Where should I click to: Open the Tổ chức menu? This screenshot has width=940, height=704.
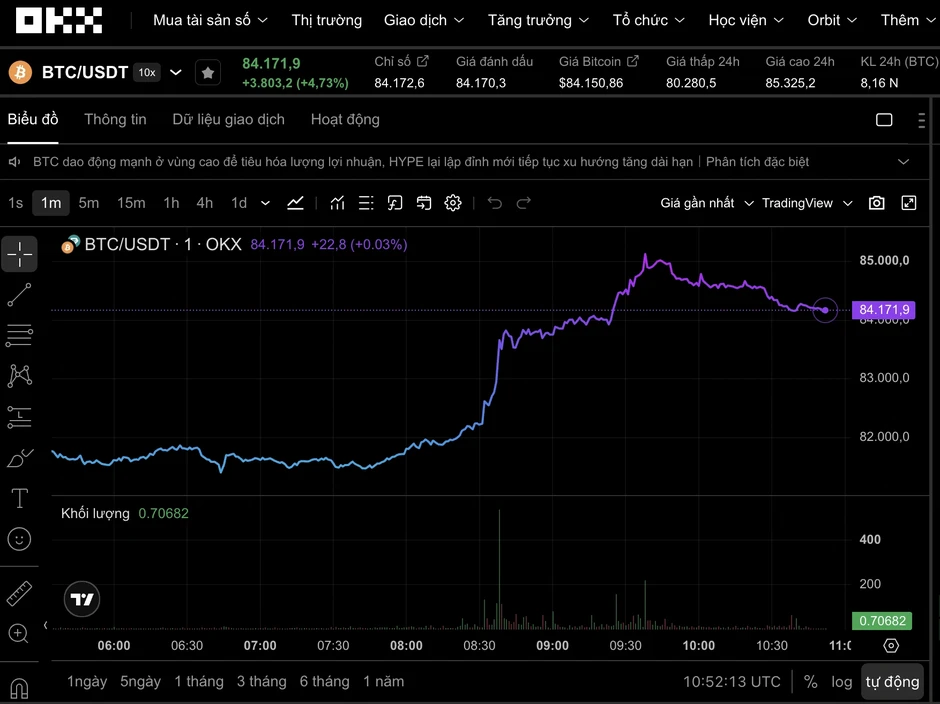pos(649,20)
